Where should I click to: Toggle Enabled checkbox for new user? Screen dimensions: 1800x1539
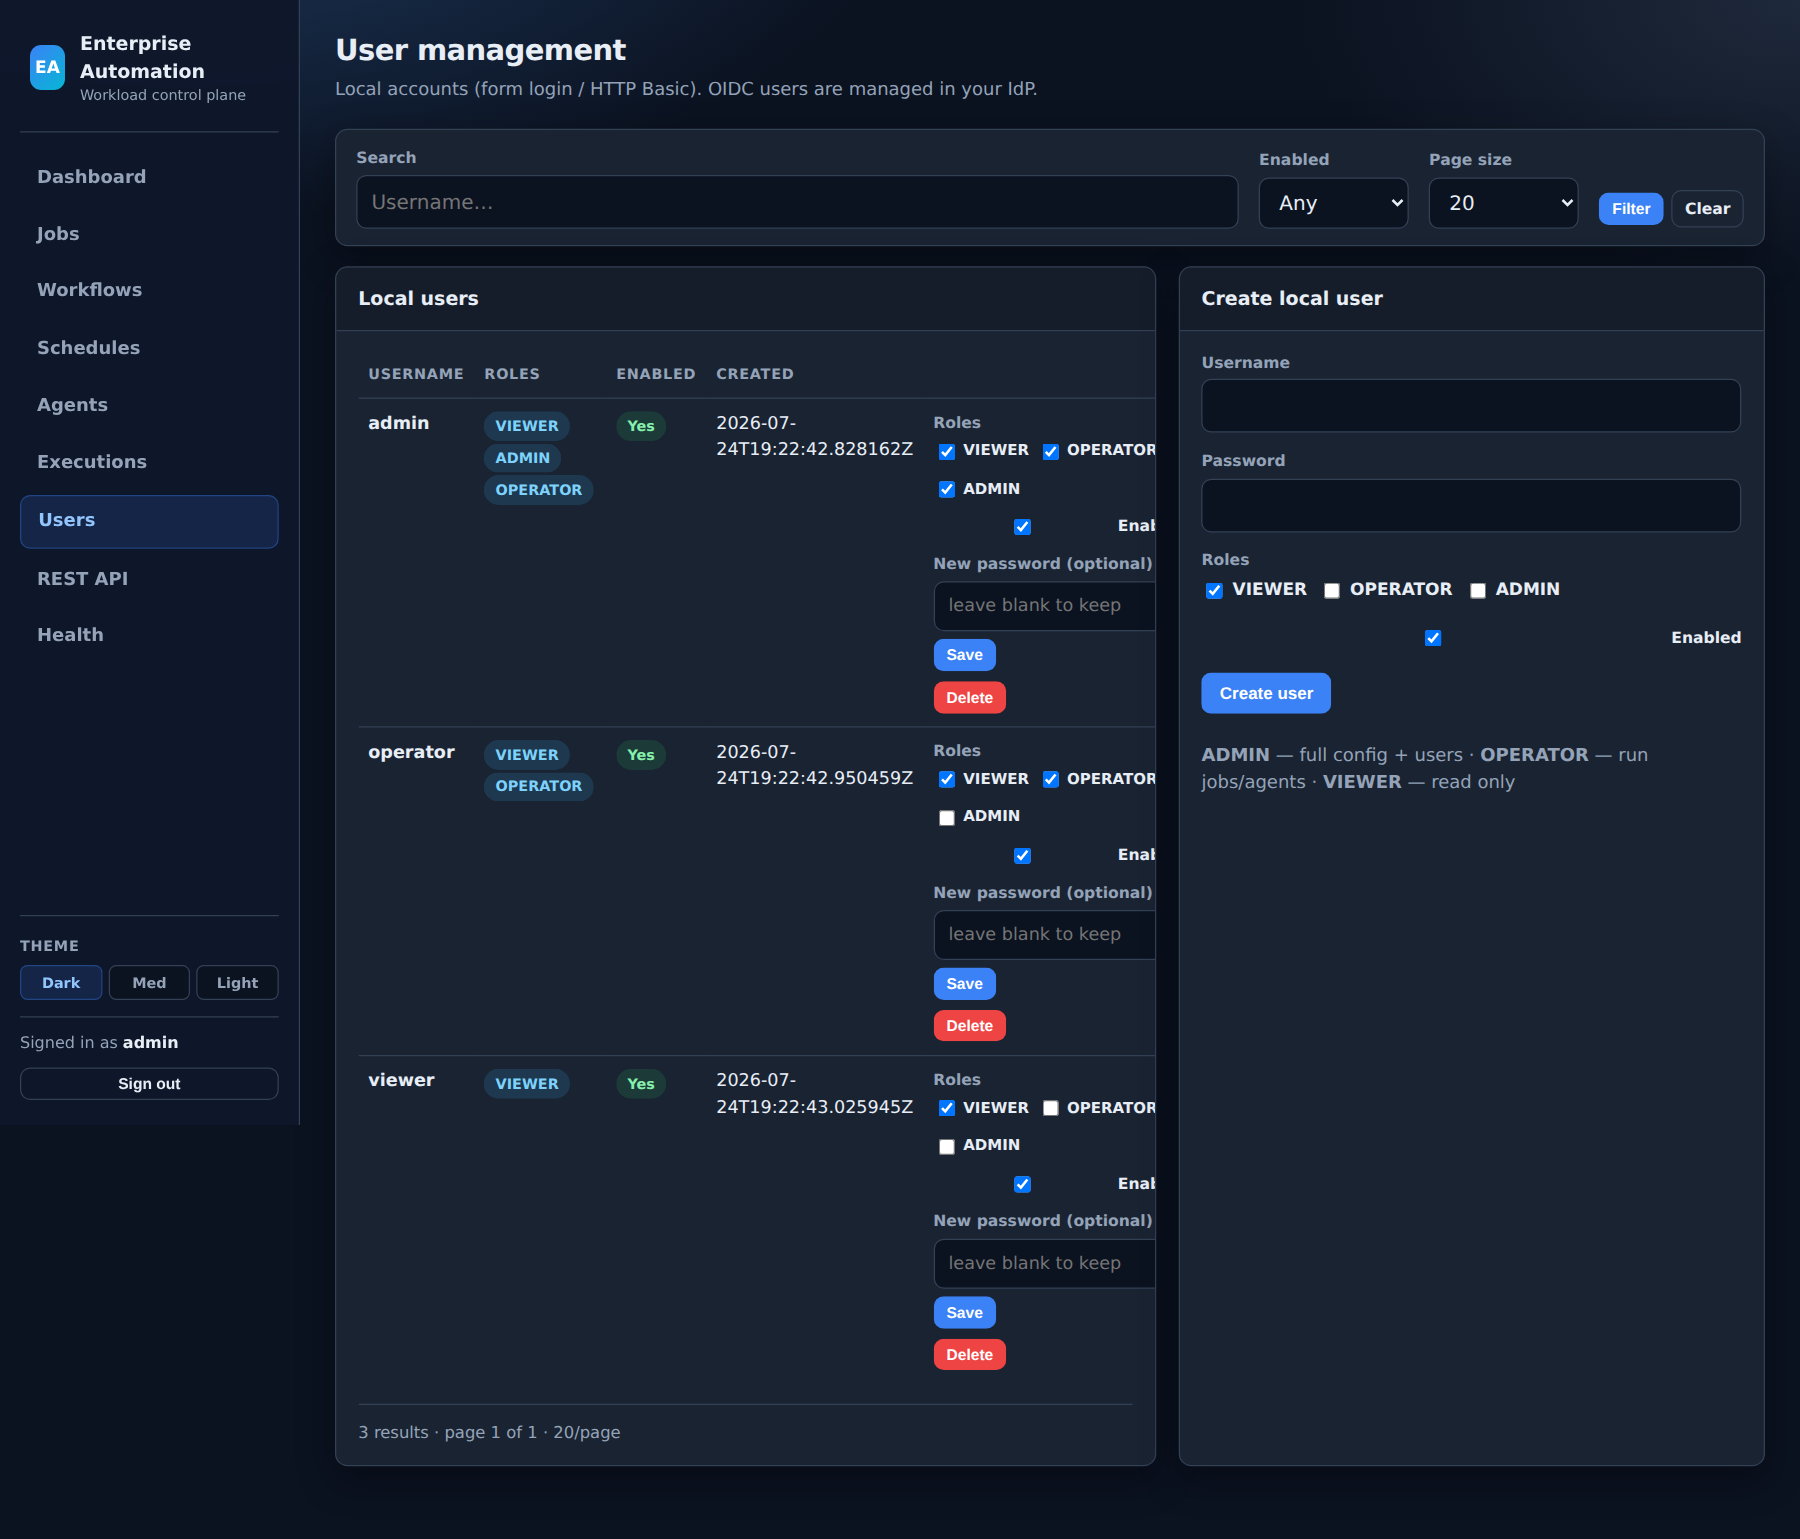click(x=1433, y=638)
